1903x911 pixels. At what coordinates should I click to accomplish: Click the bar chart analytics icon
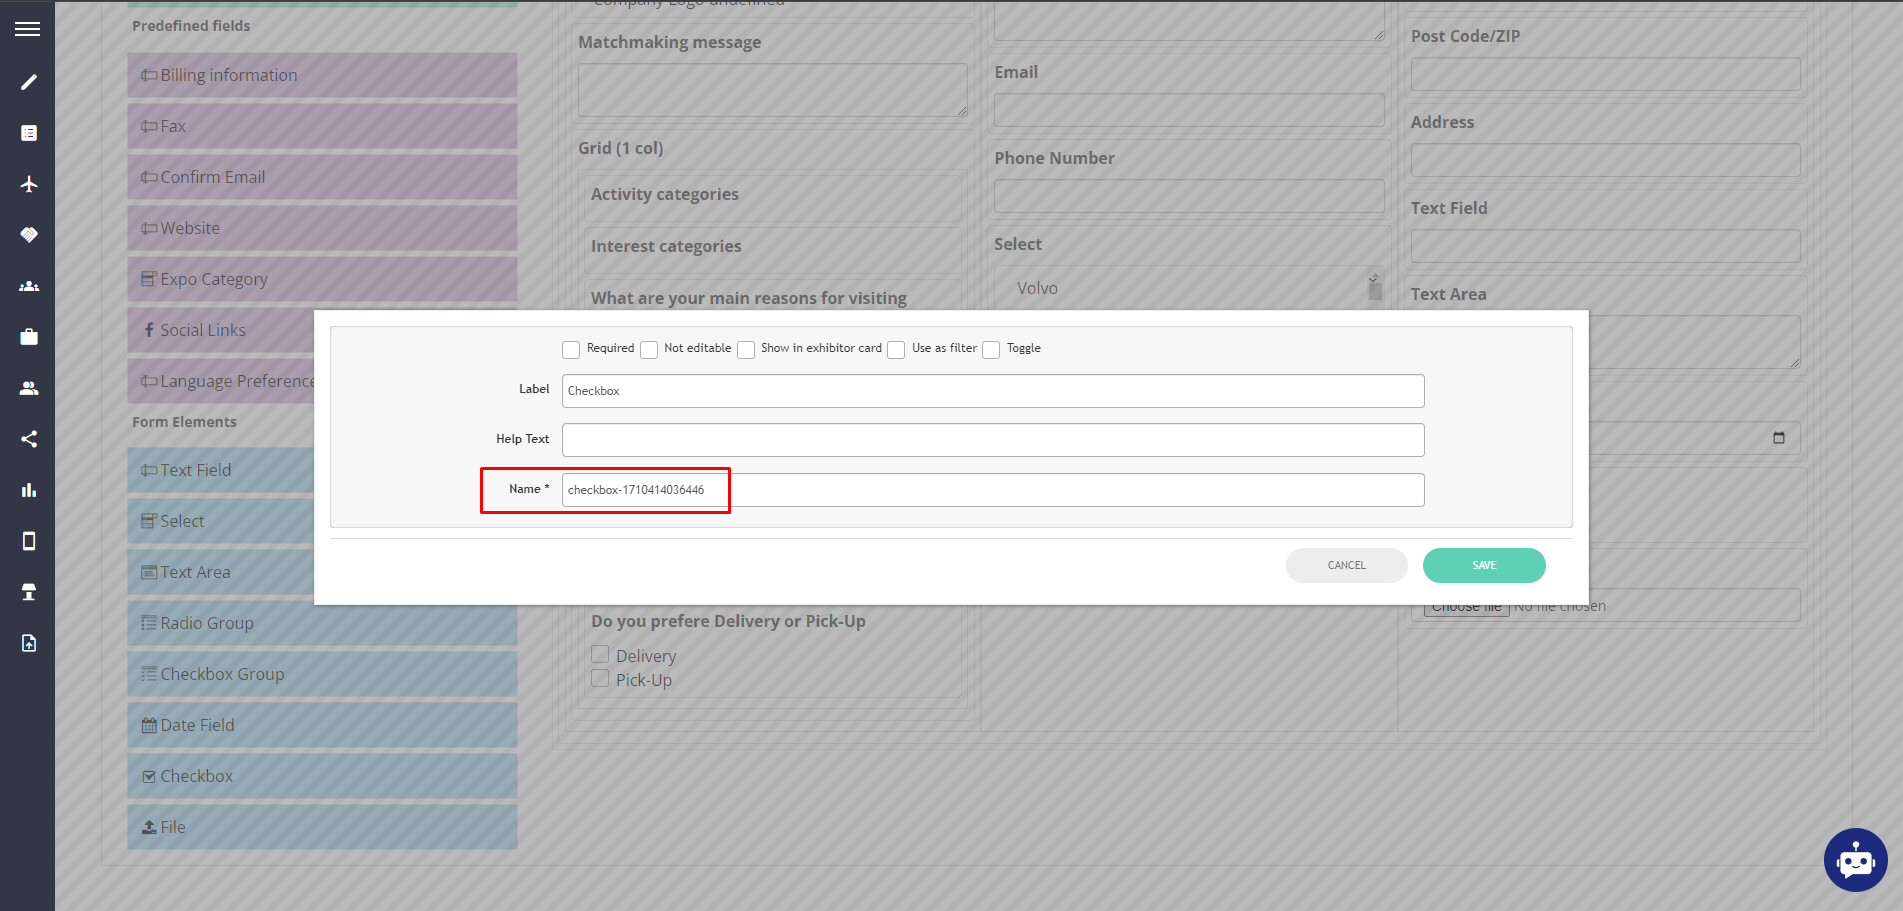(28, 489)
